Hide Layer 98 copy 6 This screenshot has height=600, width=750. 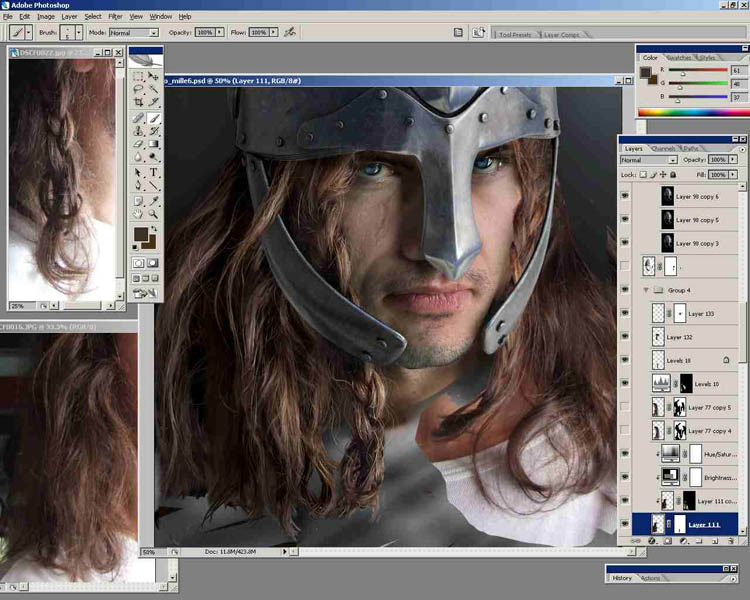pyautogui.click(x=625, y=197)
